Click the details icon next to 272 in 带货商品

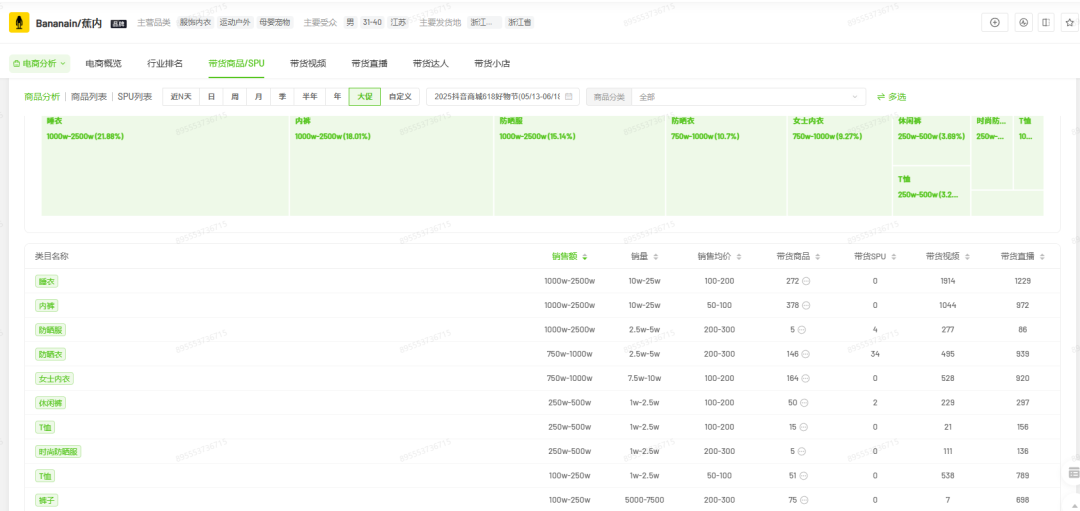[x=805, y=281]
